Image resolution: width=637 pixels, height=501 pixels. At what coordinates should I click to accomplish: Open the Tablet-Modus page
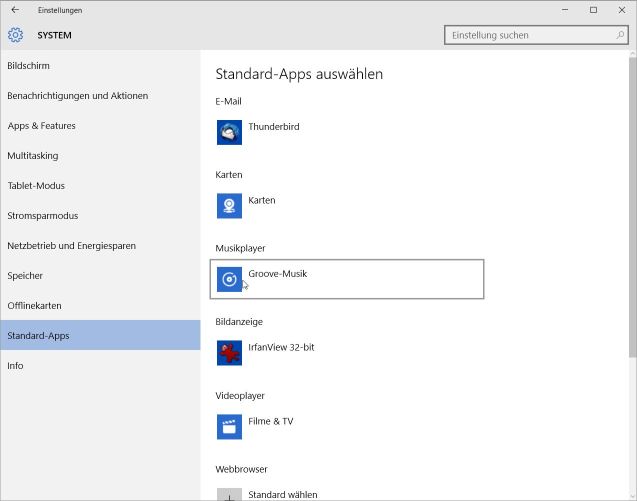pos(100,186)
